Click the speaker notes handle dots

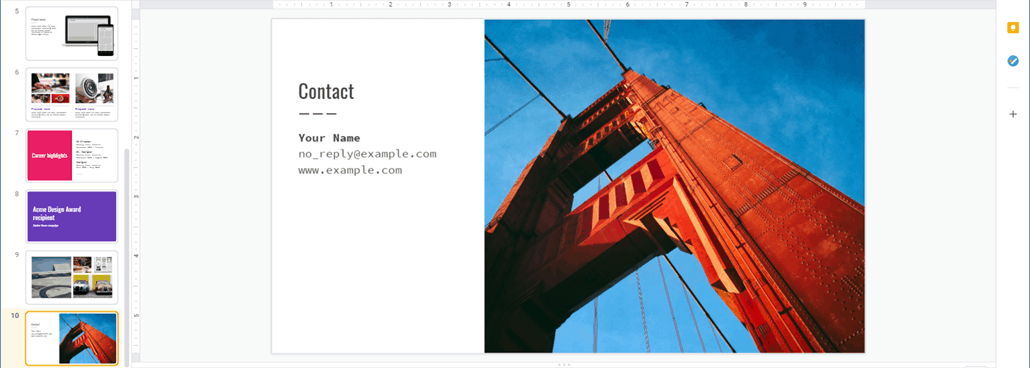click(564, 364)
